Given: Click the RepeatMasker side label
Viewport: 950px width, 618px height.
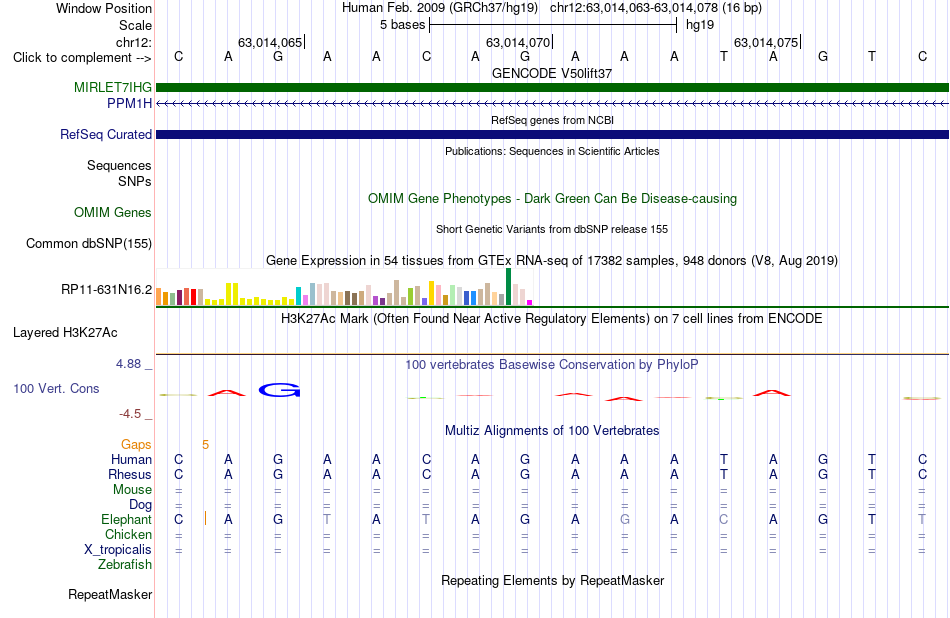Looking at the screenshot, I should (x=110, y=595).
